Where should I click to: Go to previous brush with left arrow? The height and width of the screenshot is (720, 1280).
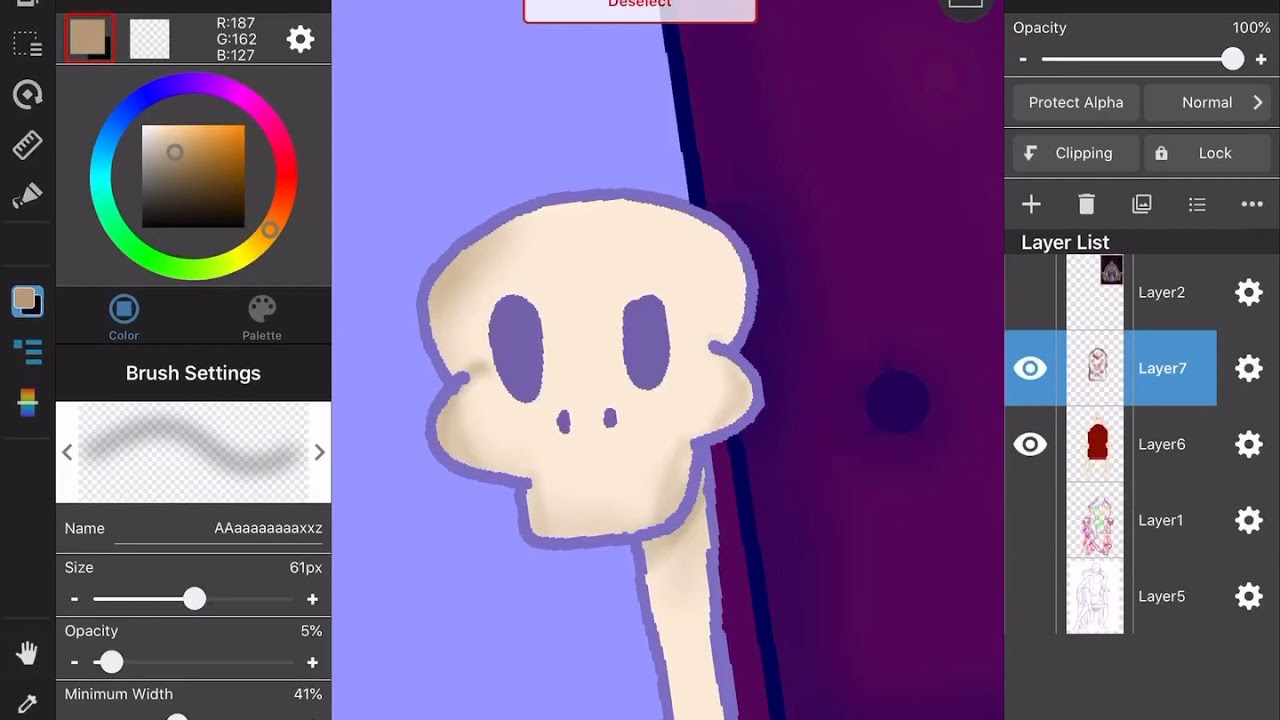point(67,452)
